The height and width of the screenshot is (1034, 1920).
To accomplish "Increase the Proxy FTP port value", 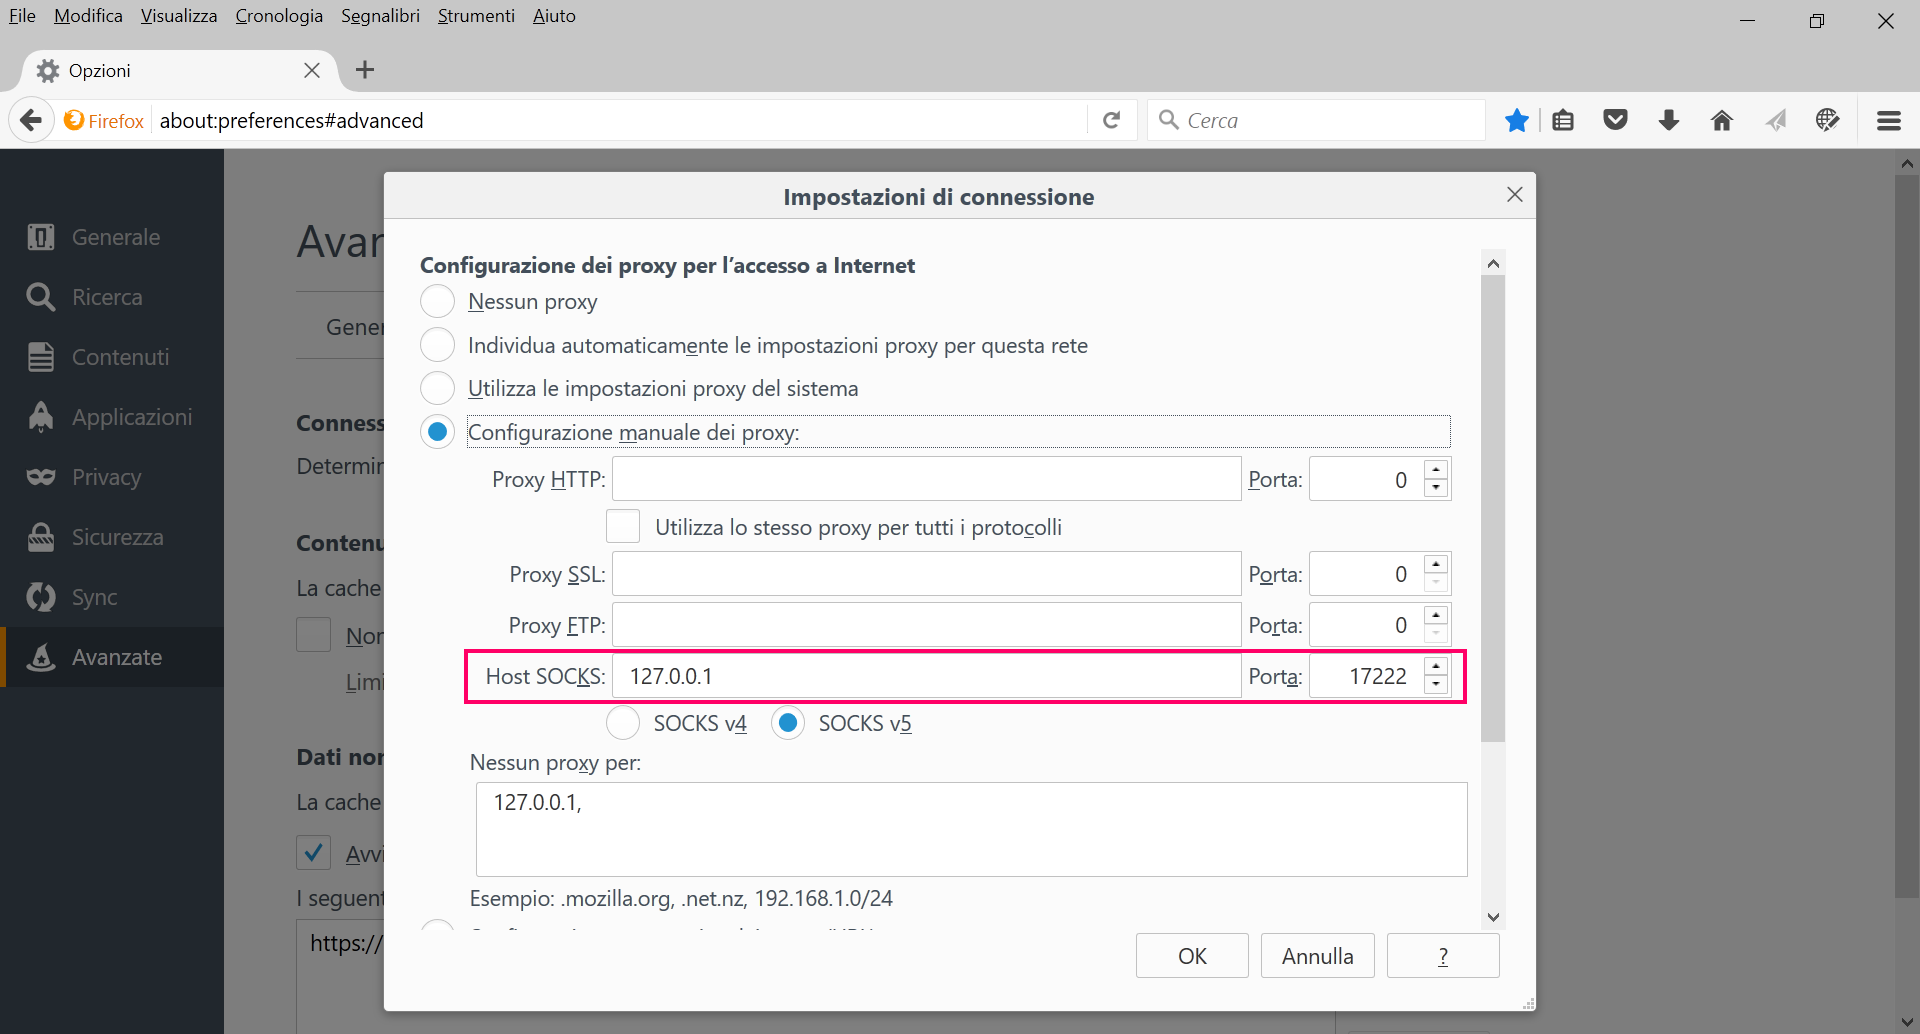I will [1436, 616].
